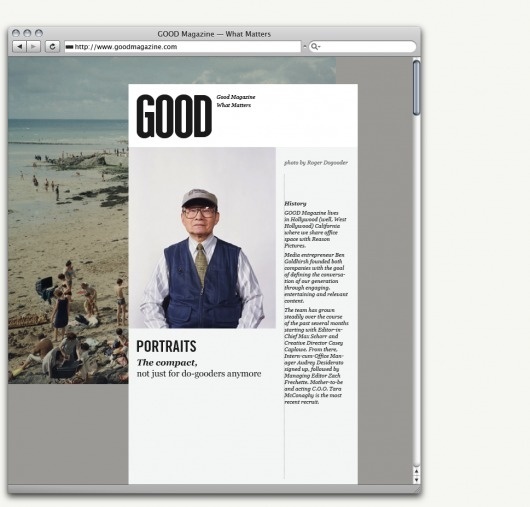This screenshot has height=507, width=530.
Task: Click the window resize grip corner
Action: tap(417, 489)
